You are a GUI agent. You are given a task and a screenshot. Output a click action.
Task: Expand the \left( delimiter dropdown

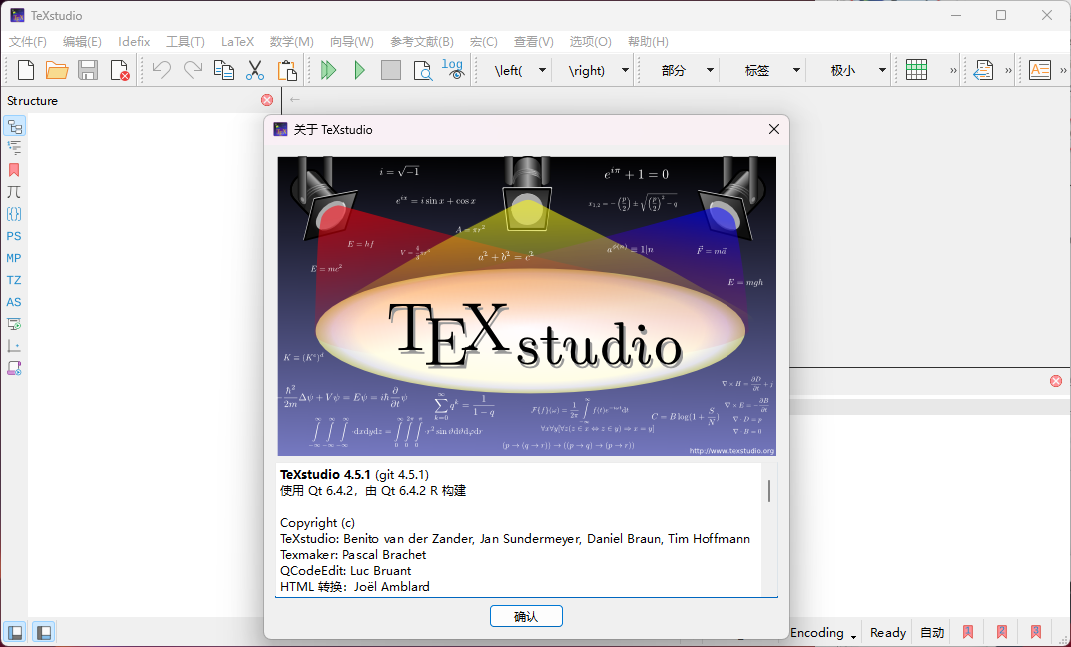(x=542, y=70)
